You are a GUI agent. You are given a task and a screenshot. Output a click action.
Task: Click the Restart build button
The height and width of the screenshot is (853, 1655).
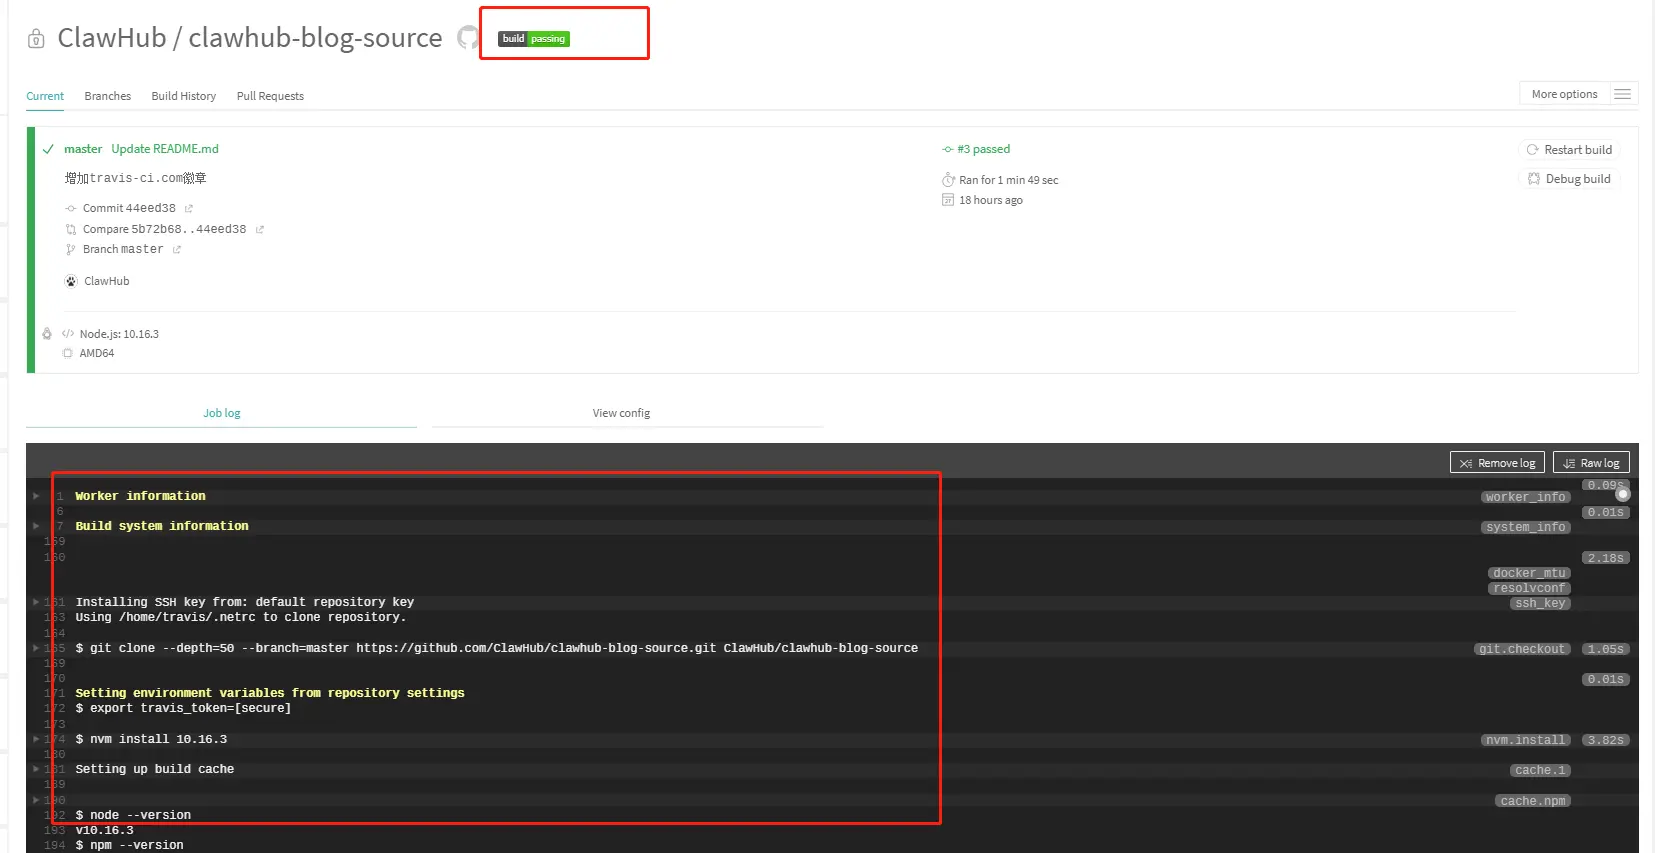[1569, 150]
